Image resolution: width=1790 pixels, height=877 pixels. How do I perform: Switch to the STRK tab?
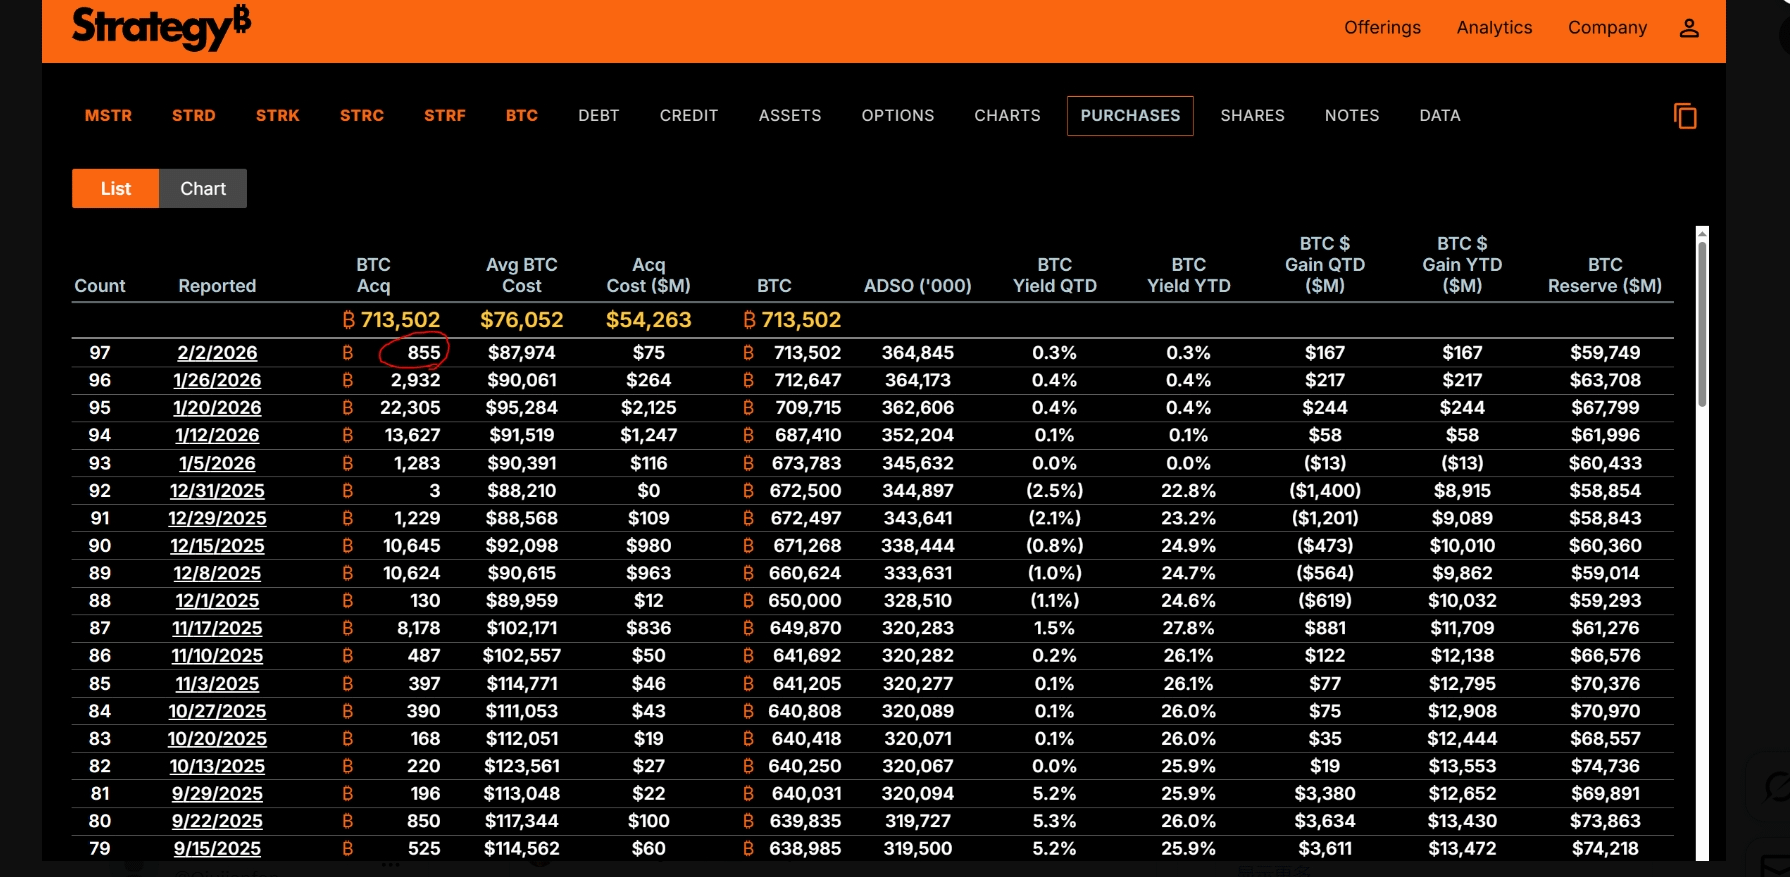pos(277,116)
